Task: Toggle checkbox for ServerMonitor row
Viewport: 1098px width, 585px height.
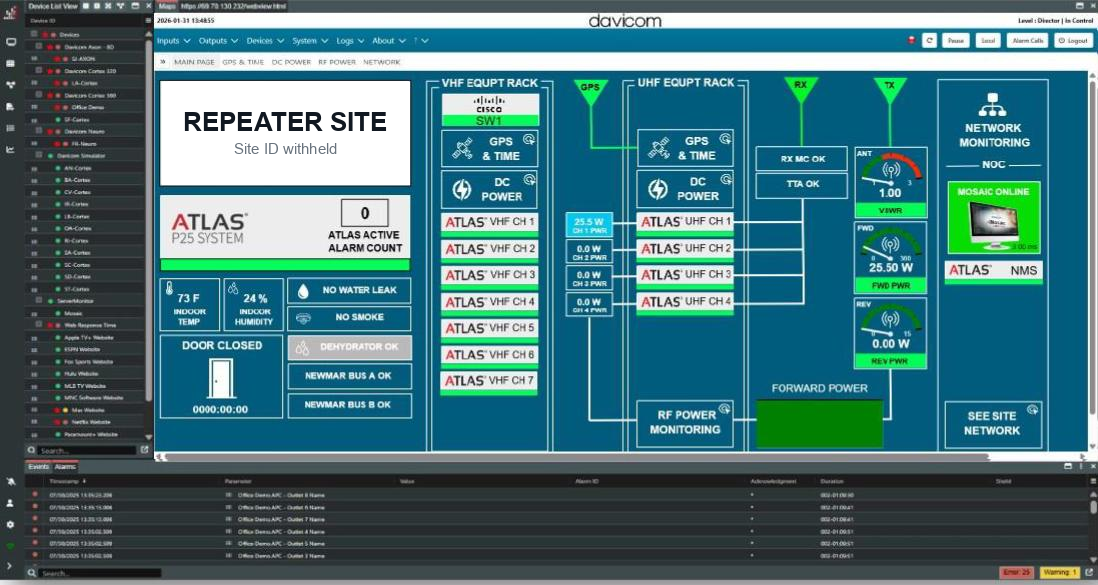Action: [x=39, y=301]
